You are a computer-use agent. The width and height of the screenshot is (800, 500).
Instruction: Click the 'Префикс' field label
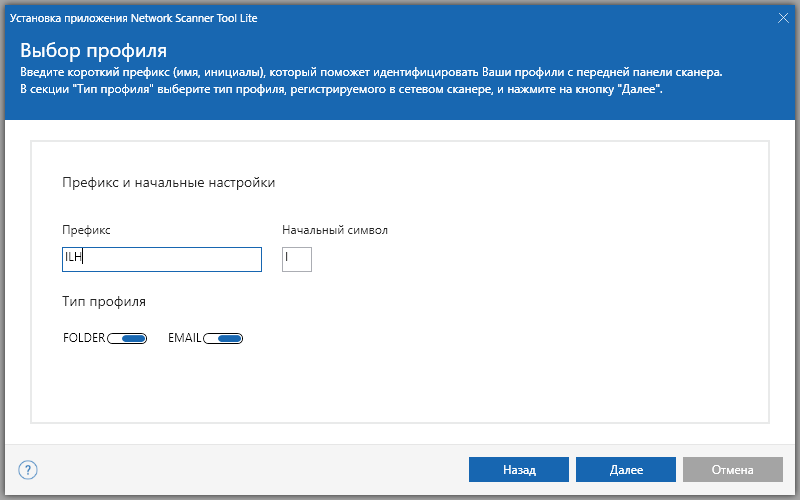click(x=86, y=230)
